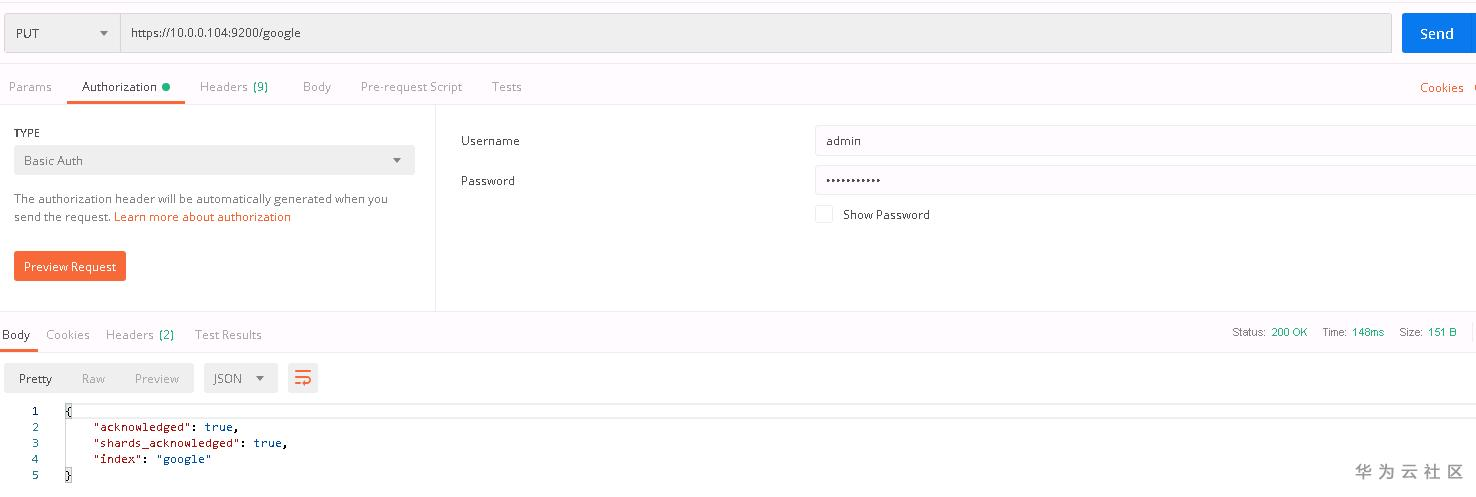Expand the Basic Auth type dropdown
1476x497 pixels.
214,160
